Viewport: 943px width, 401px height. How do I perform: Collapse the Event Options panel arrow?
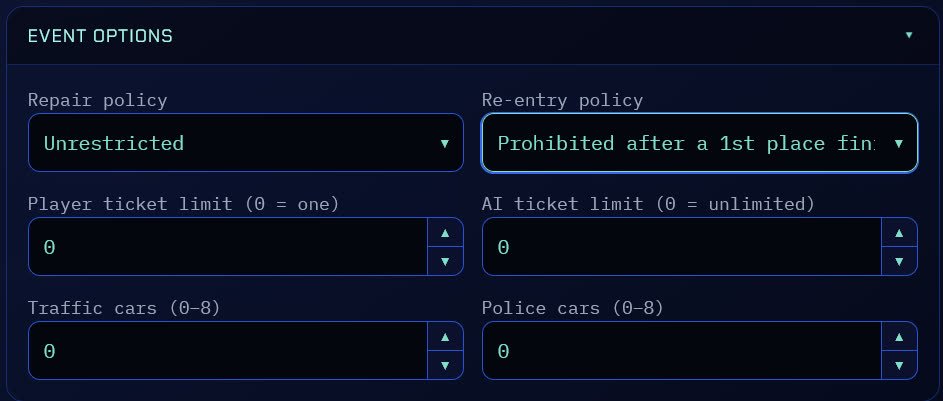(x=909, y=35)
